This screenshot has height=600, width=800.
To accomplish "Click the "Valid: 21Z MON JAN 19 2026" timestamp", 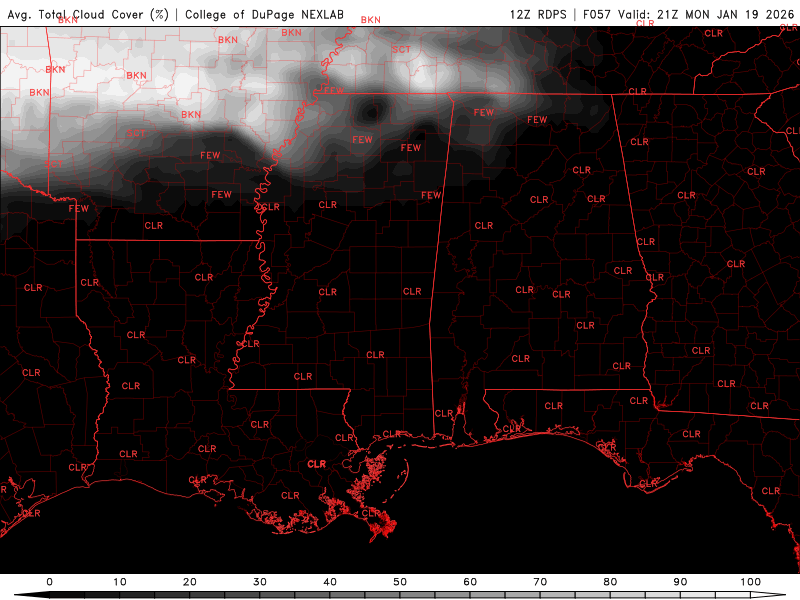I will [706, 14].
